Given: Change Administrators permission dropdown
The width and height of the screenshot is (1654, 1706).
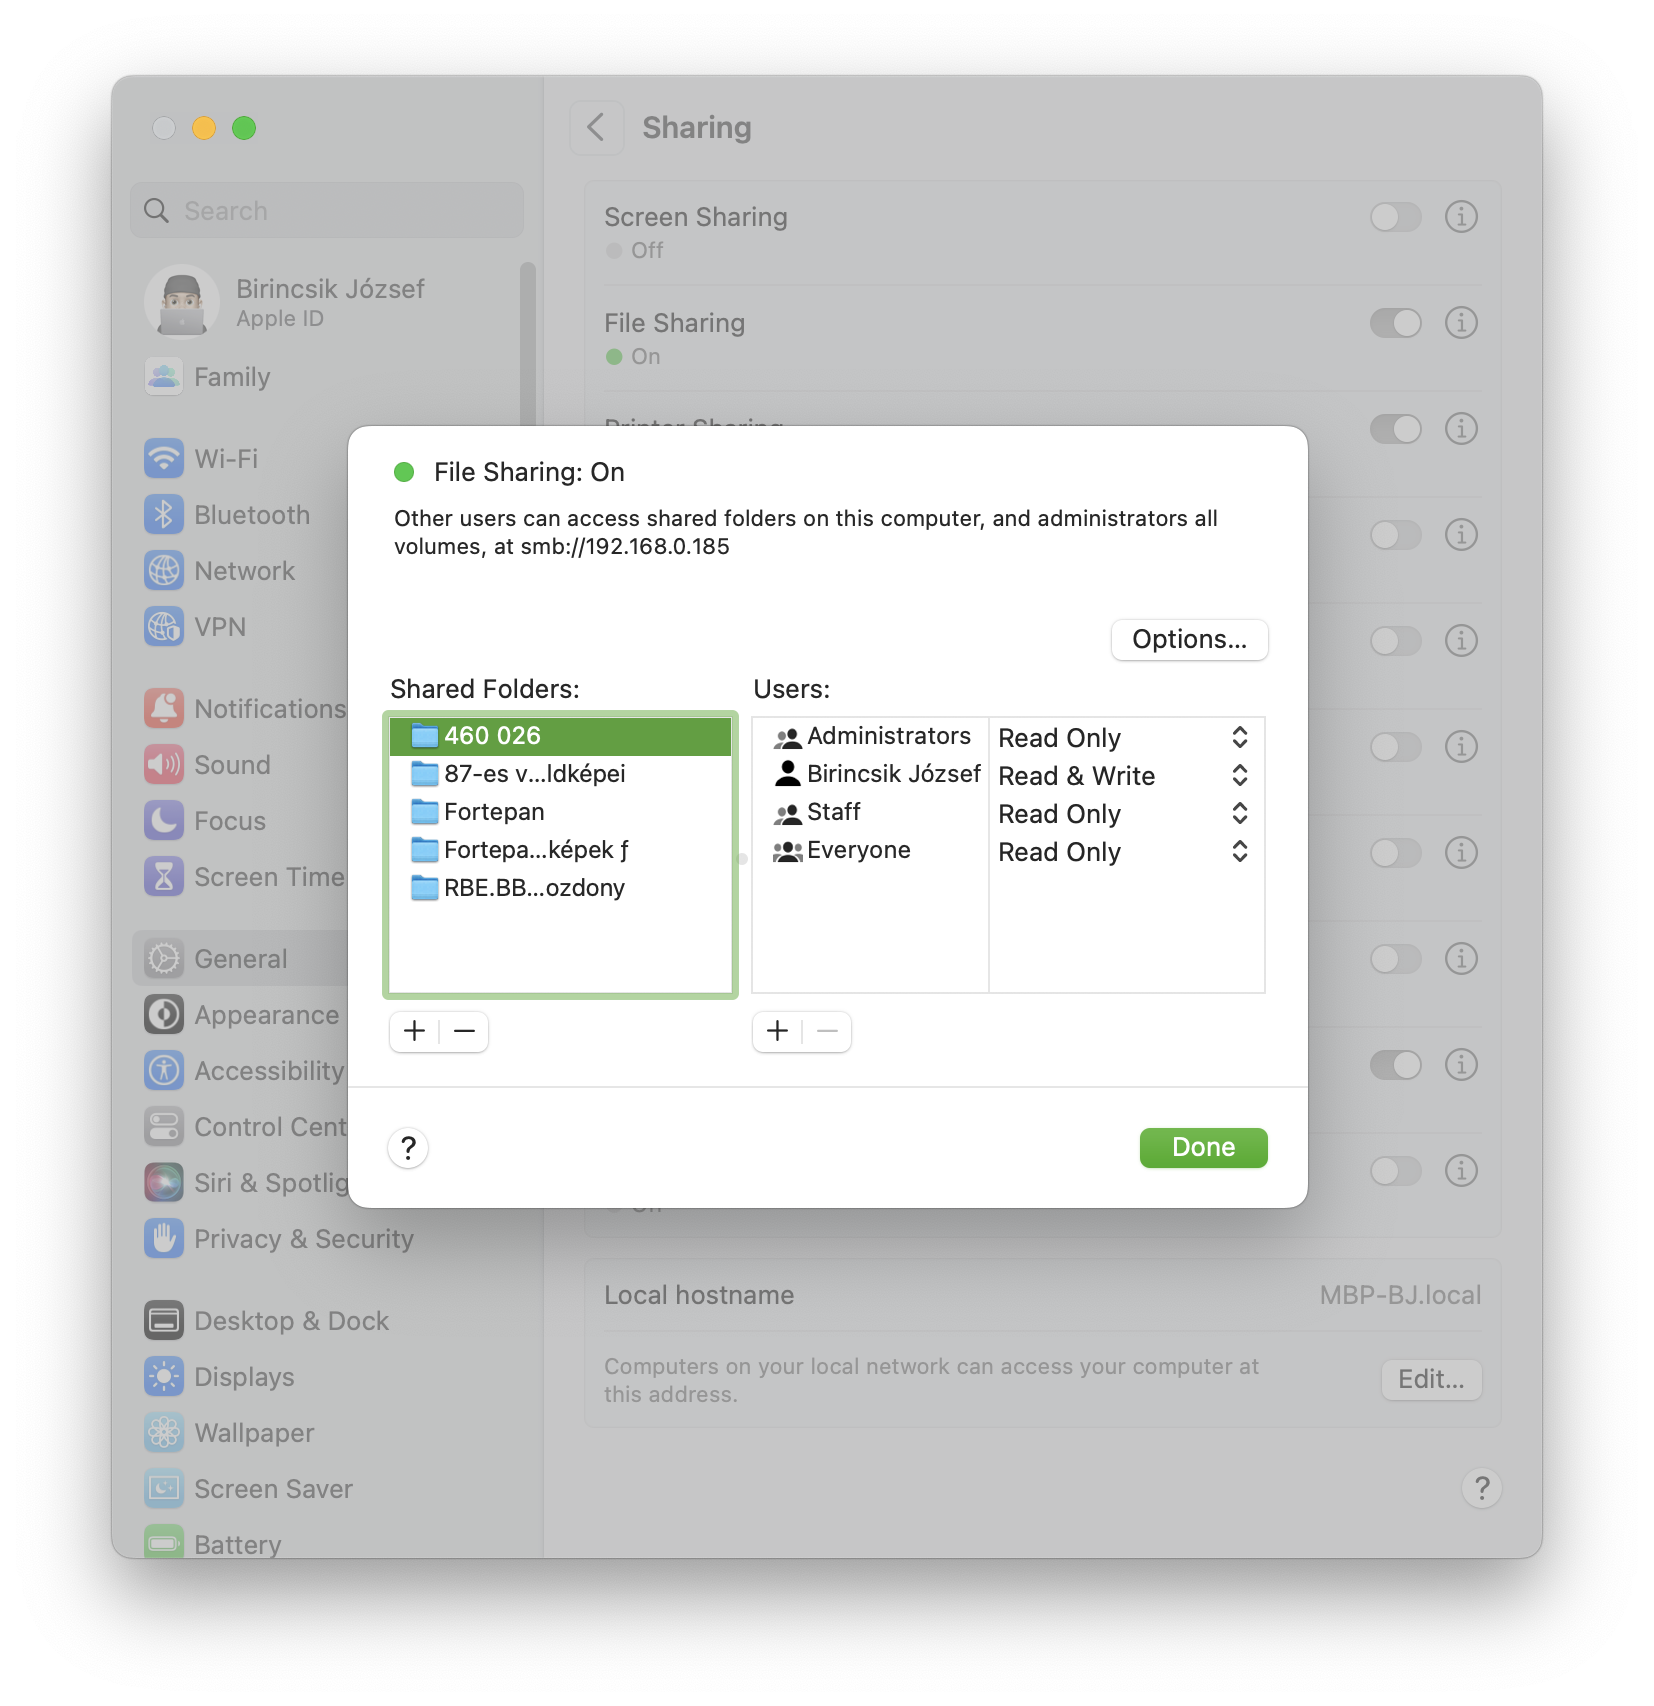Looking at the screenshot, I should coord(1126,738).
